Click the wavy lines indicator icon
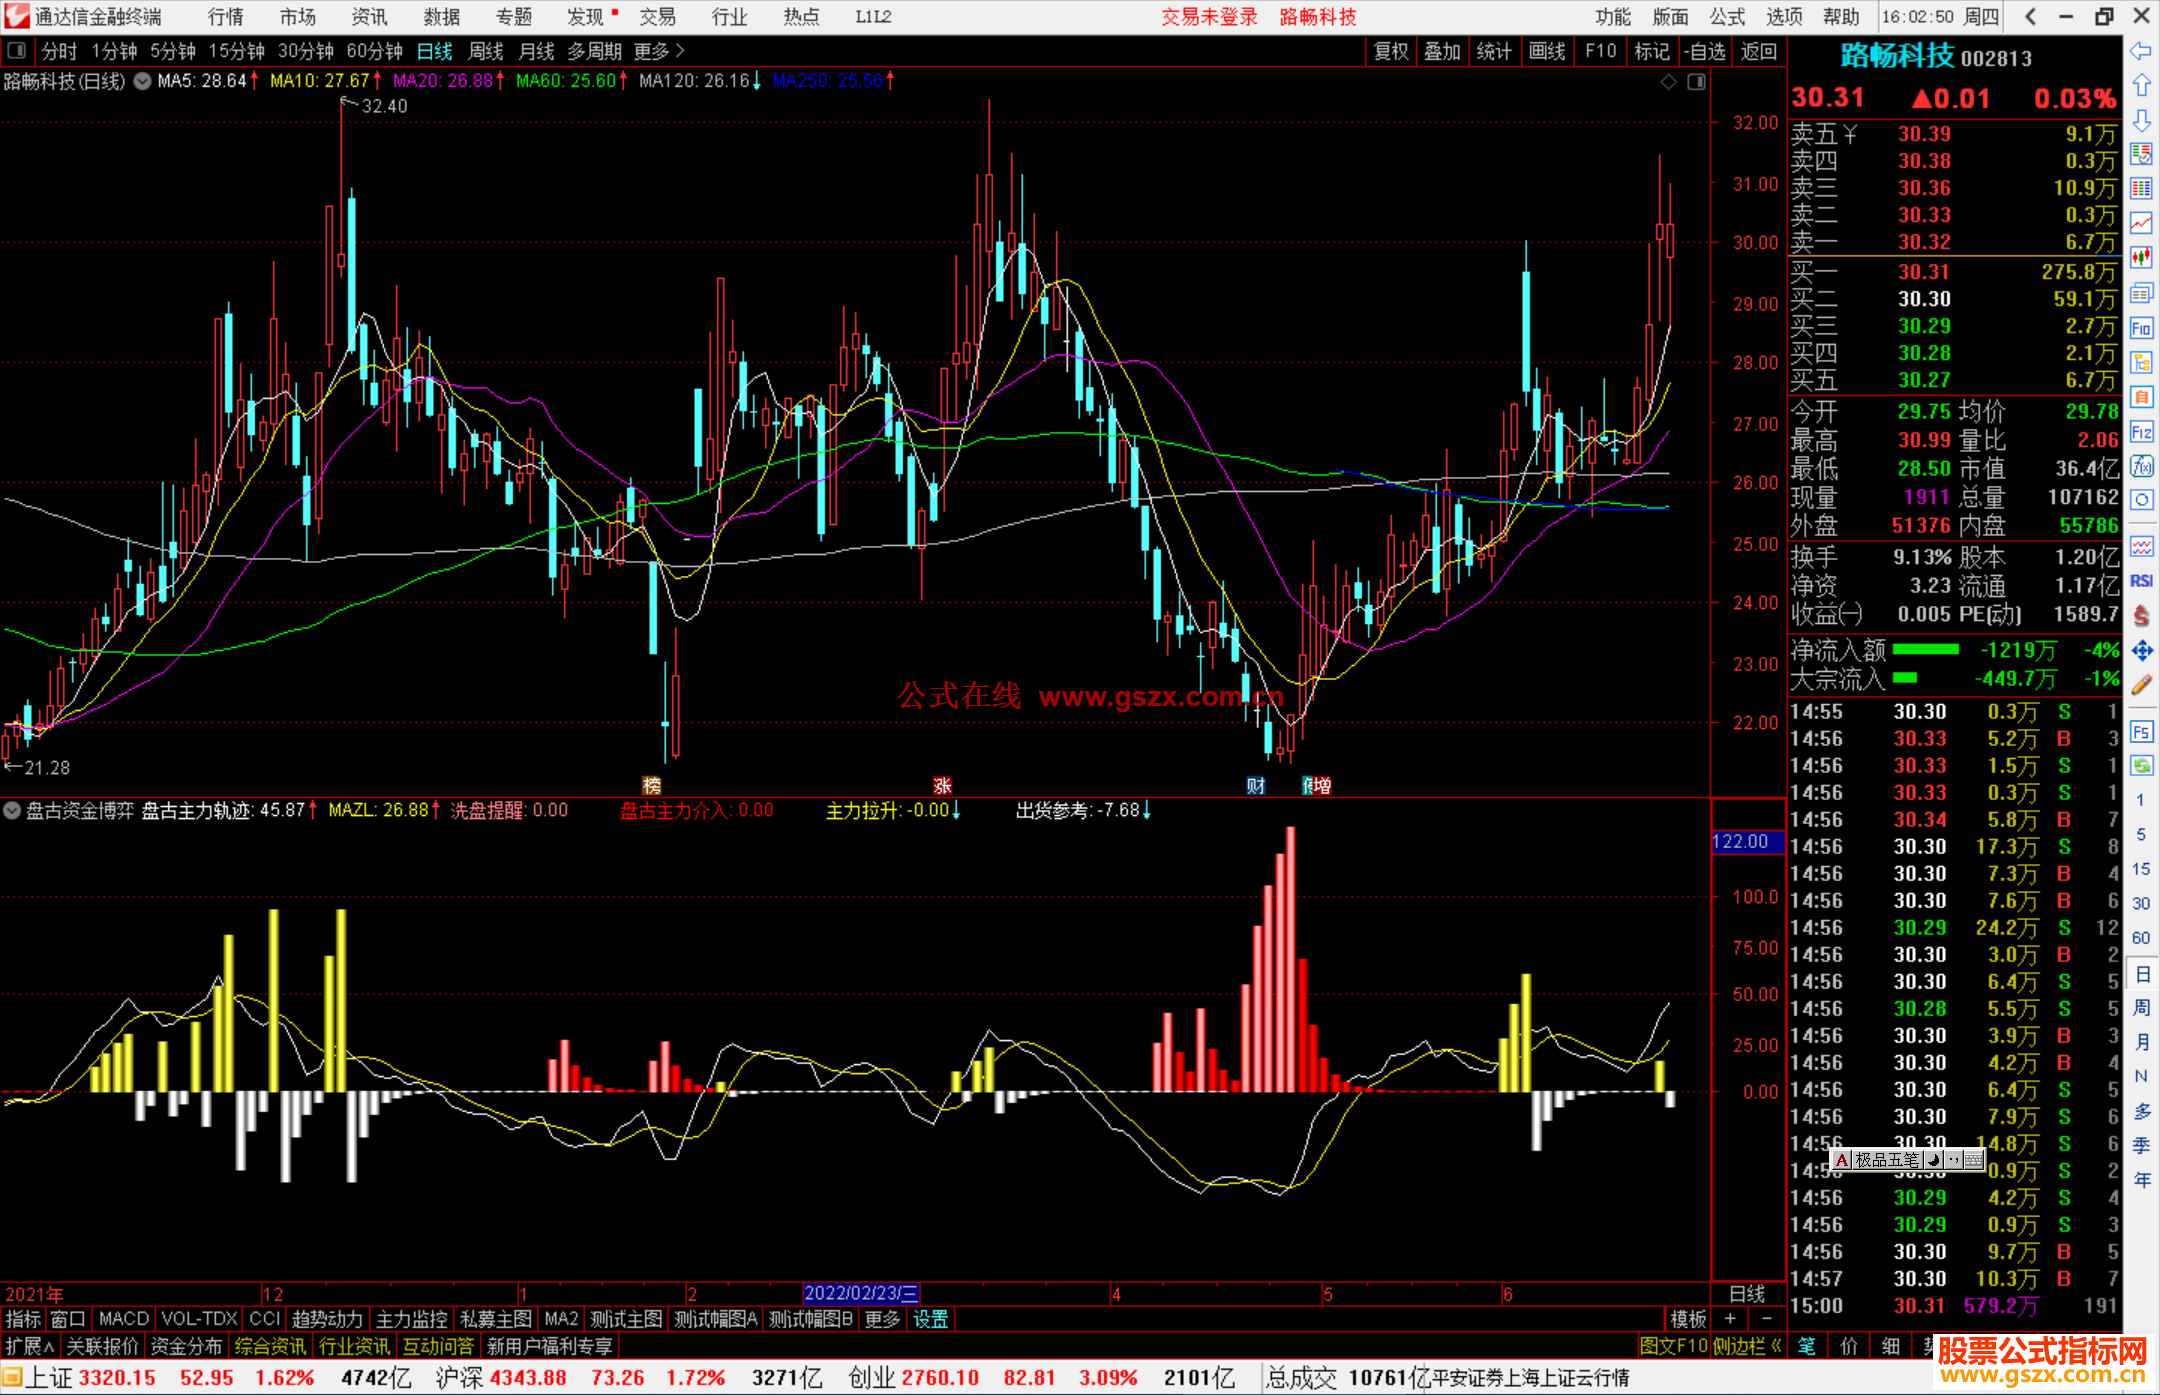2160x1395 pixels. coord(2141,546)
